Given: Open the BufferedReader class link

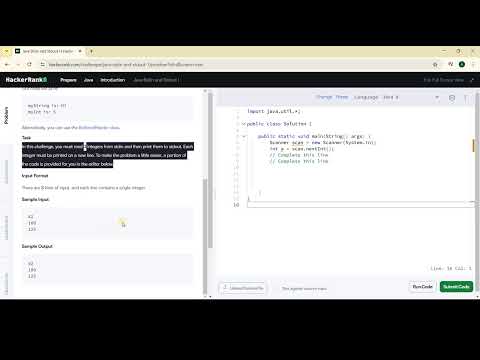Looking at the screenshot, I should coord(99,127).
